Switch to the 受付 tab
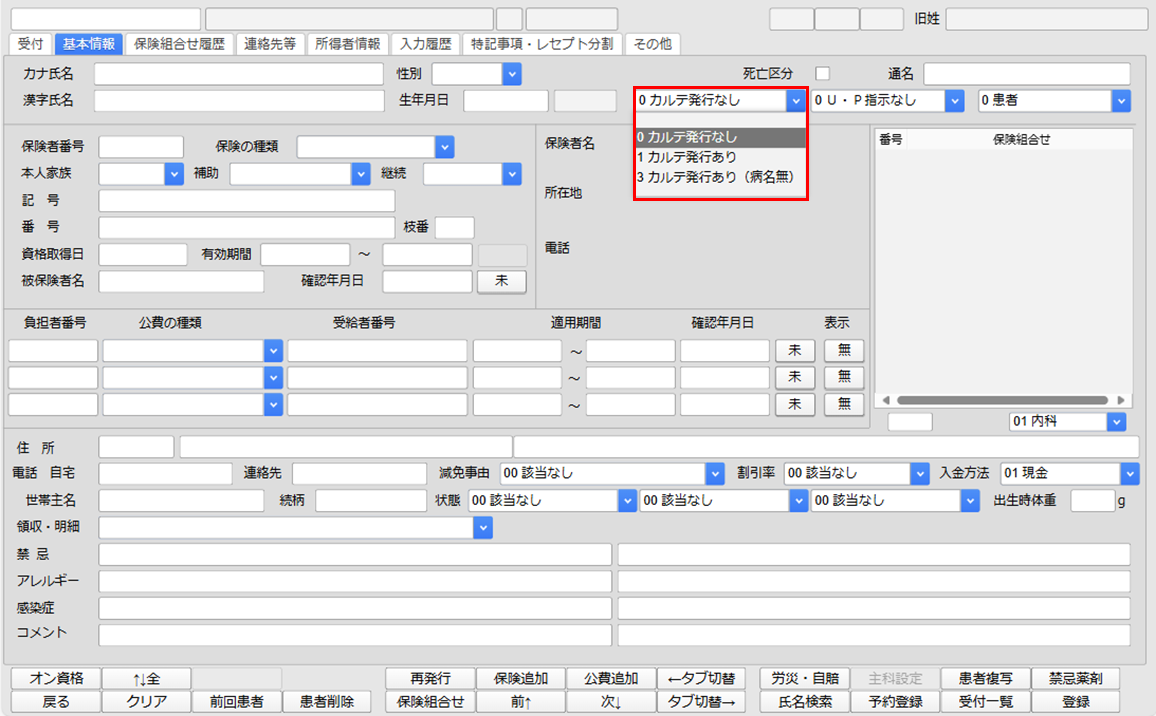 (32, 44)
